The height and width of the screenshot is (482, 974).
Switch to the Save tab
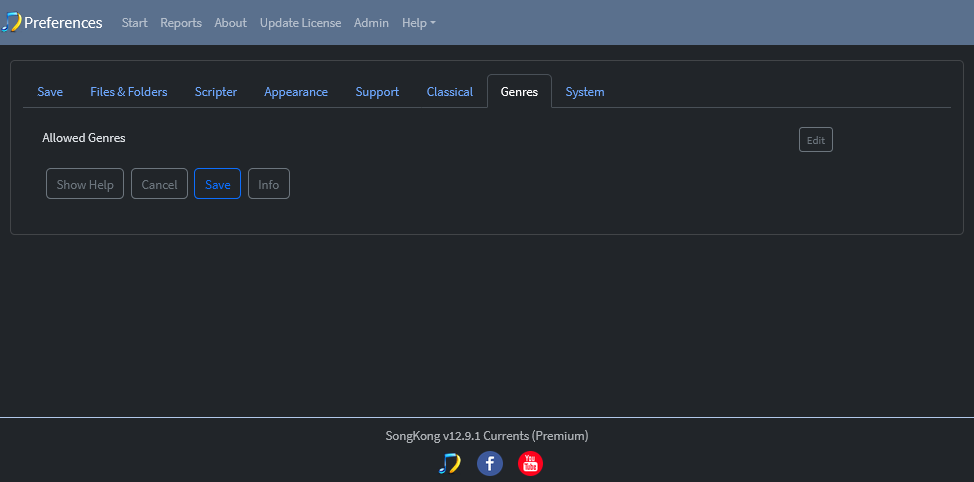point(50,92)
